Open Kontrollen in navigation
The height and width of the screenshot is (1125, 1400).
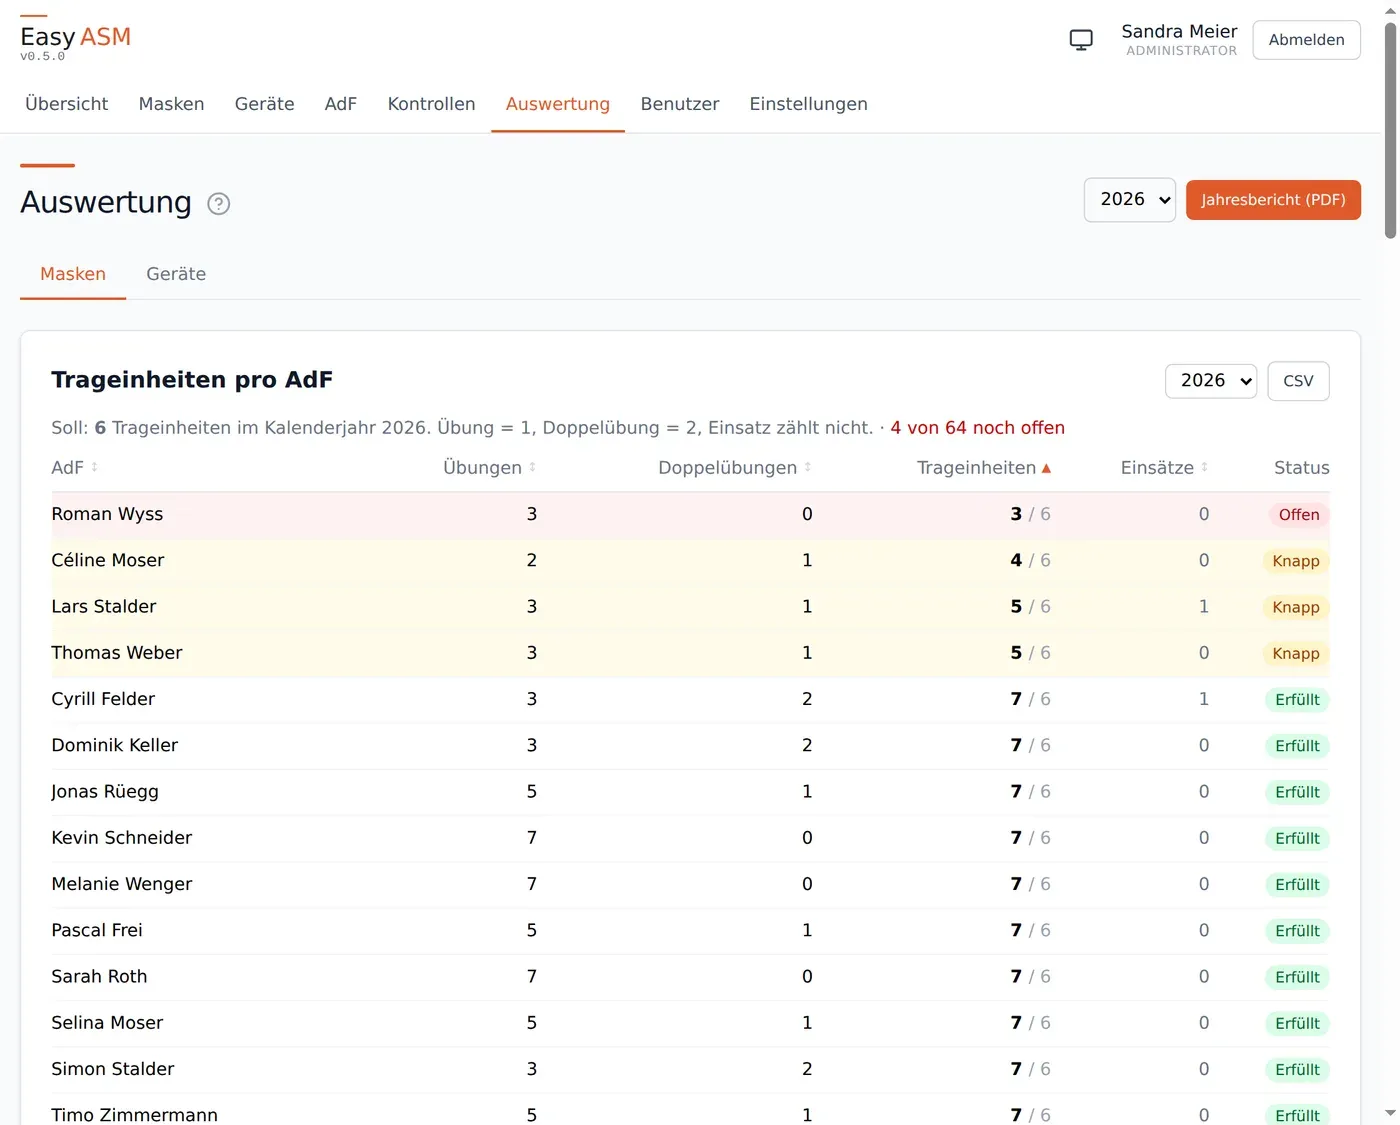(431, 104)
